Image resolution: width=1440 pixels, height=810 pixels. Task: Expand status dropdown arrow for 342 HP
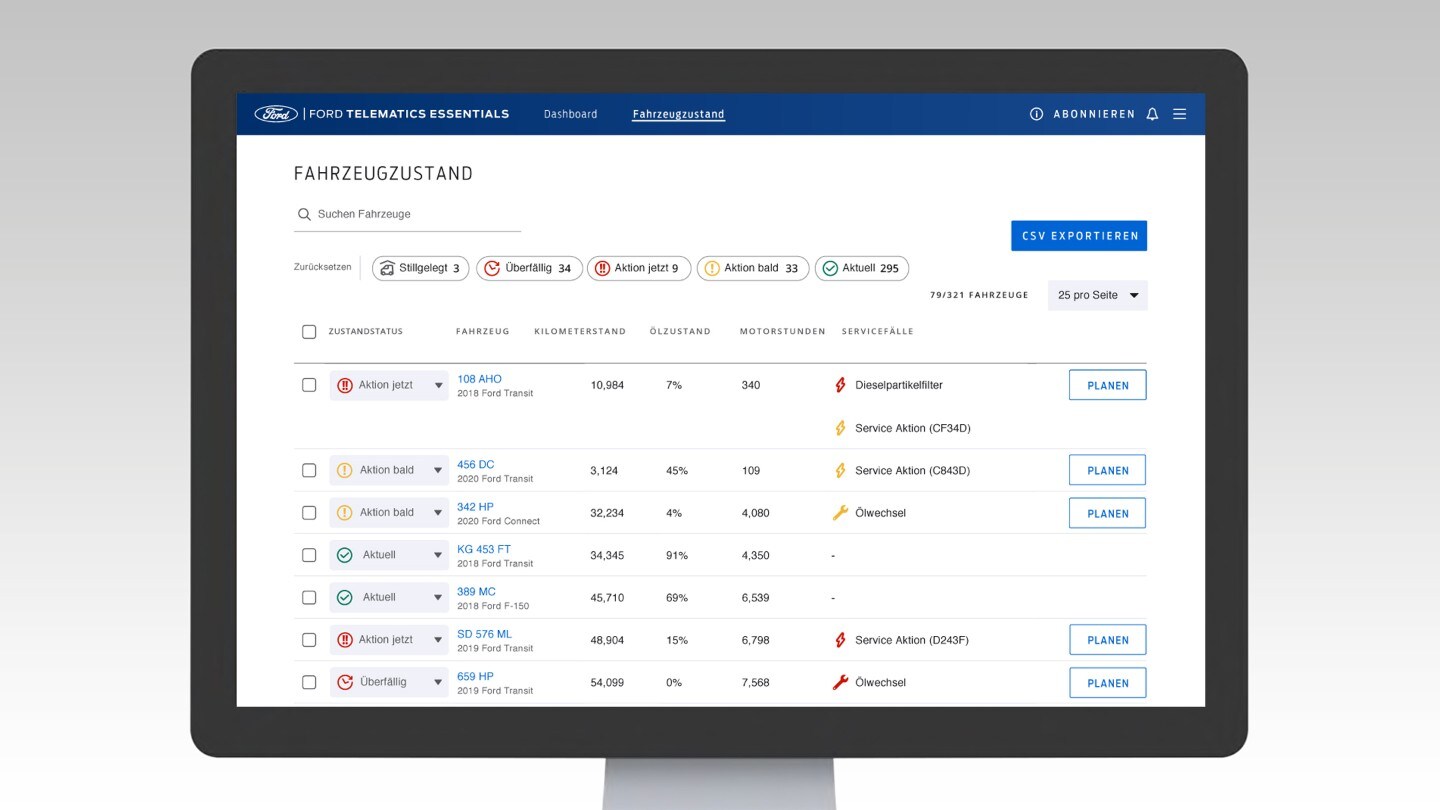click(438, 513)
